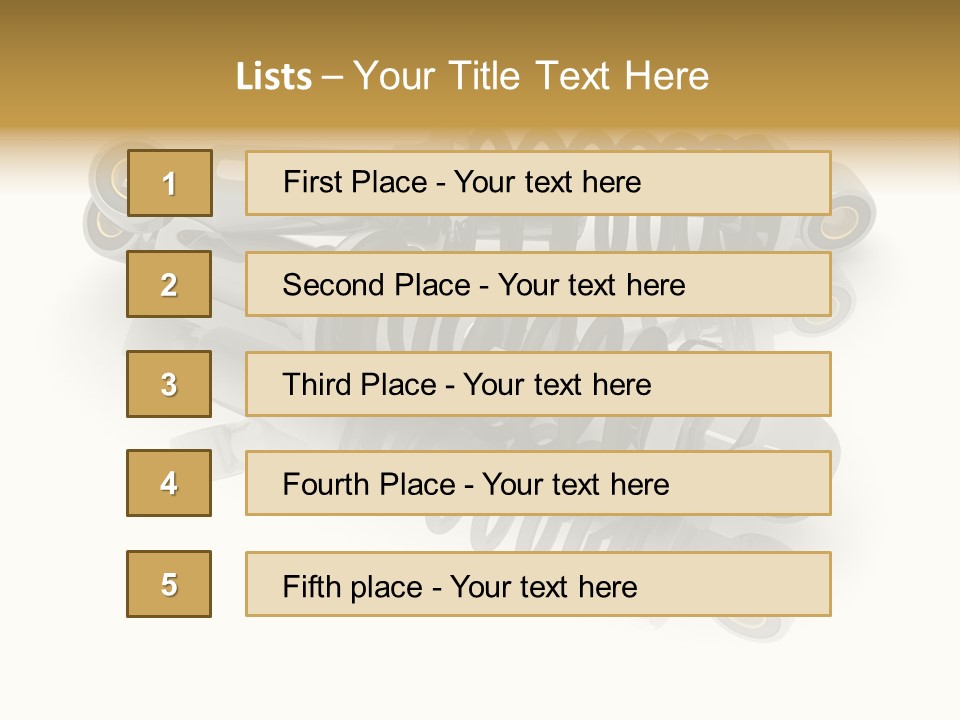Image resolution: width=960 pixels, height=720 pixels.
Task: Click the Fourth Place text bar
Action: click(538, 483)
